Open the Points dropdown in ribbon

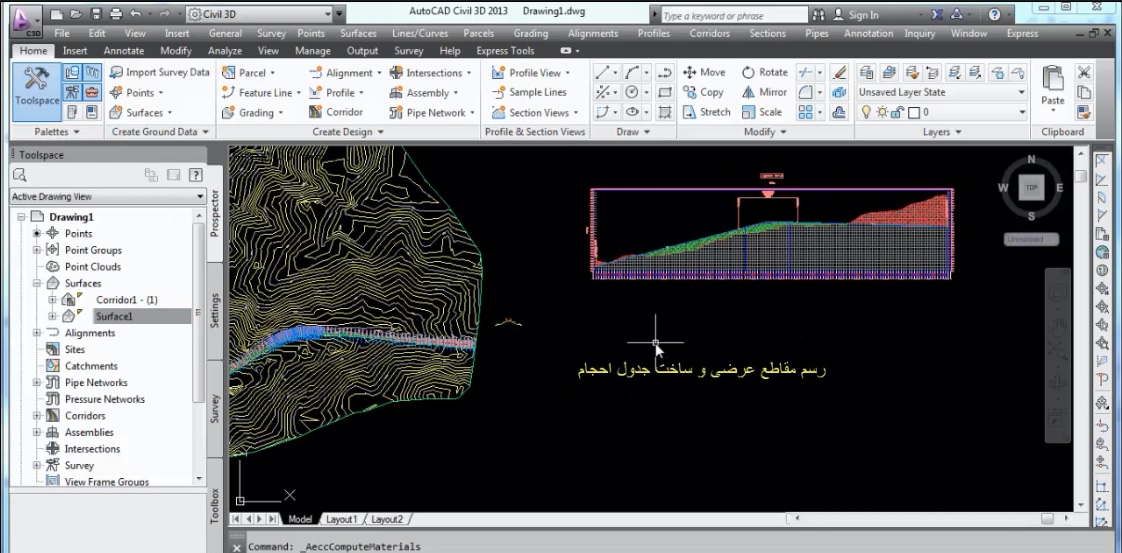pos(136,92)
